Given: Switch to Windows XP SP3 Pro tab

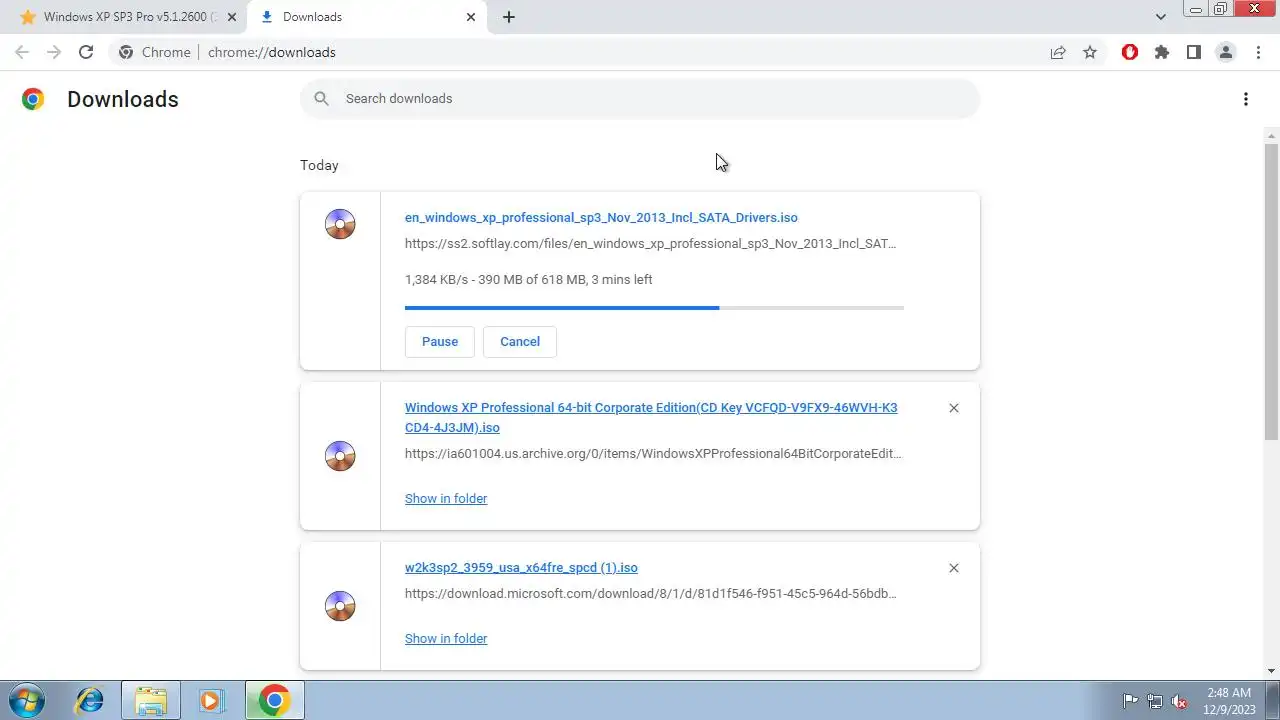Looking at the screenshot, I should (x=126, y=17).
